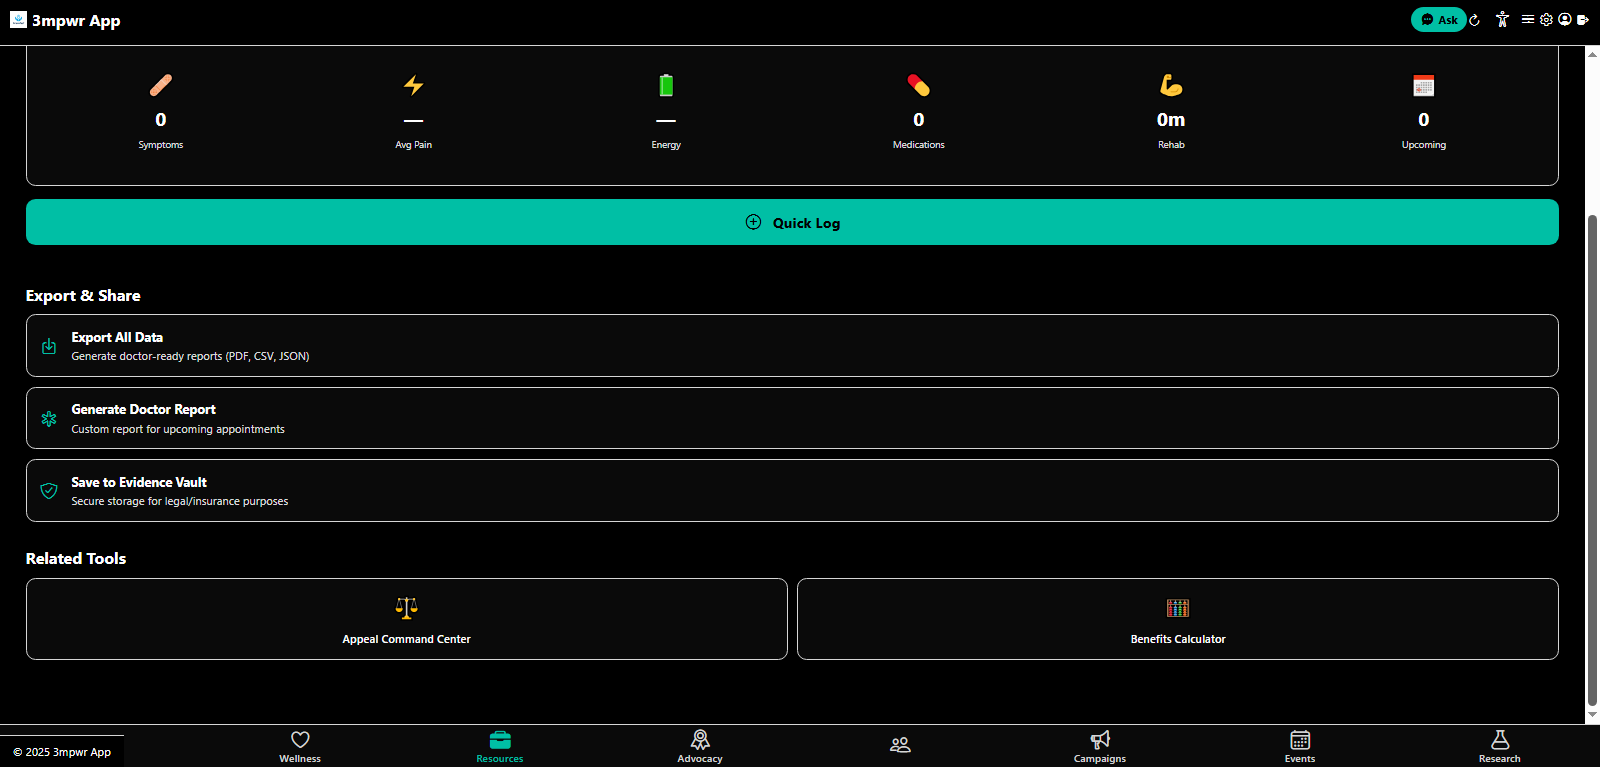Click the 3mpwr App logo icon
Viewport: 1600px width, 767px height.
click(x=18, y=20)
